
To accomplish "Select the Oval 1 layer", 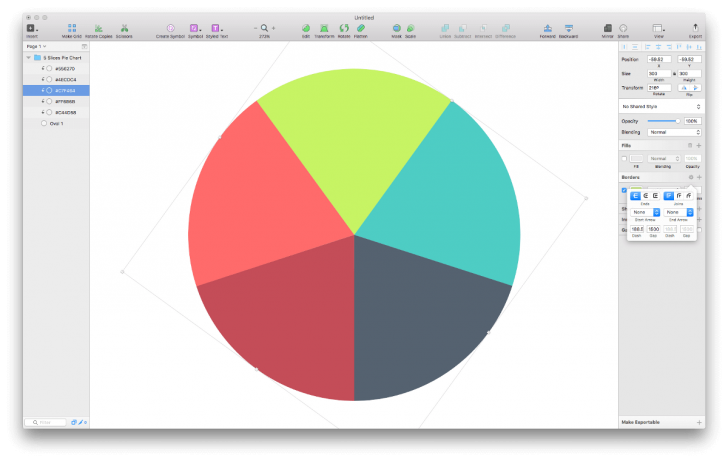I will click(x=56, y=123).
